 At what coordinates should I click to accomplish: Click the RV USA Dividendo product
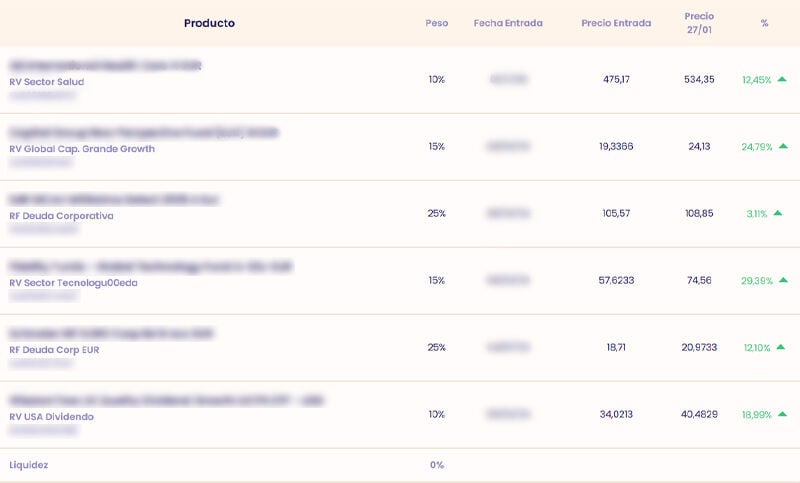51,417
